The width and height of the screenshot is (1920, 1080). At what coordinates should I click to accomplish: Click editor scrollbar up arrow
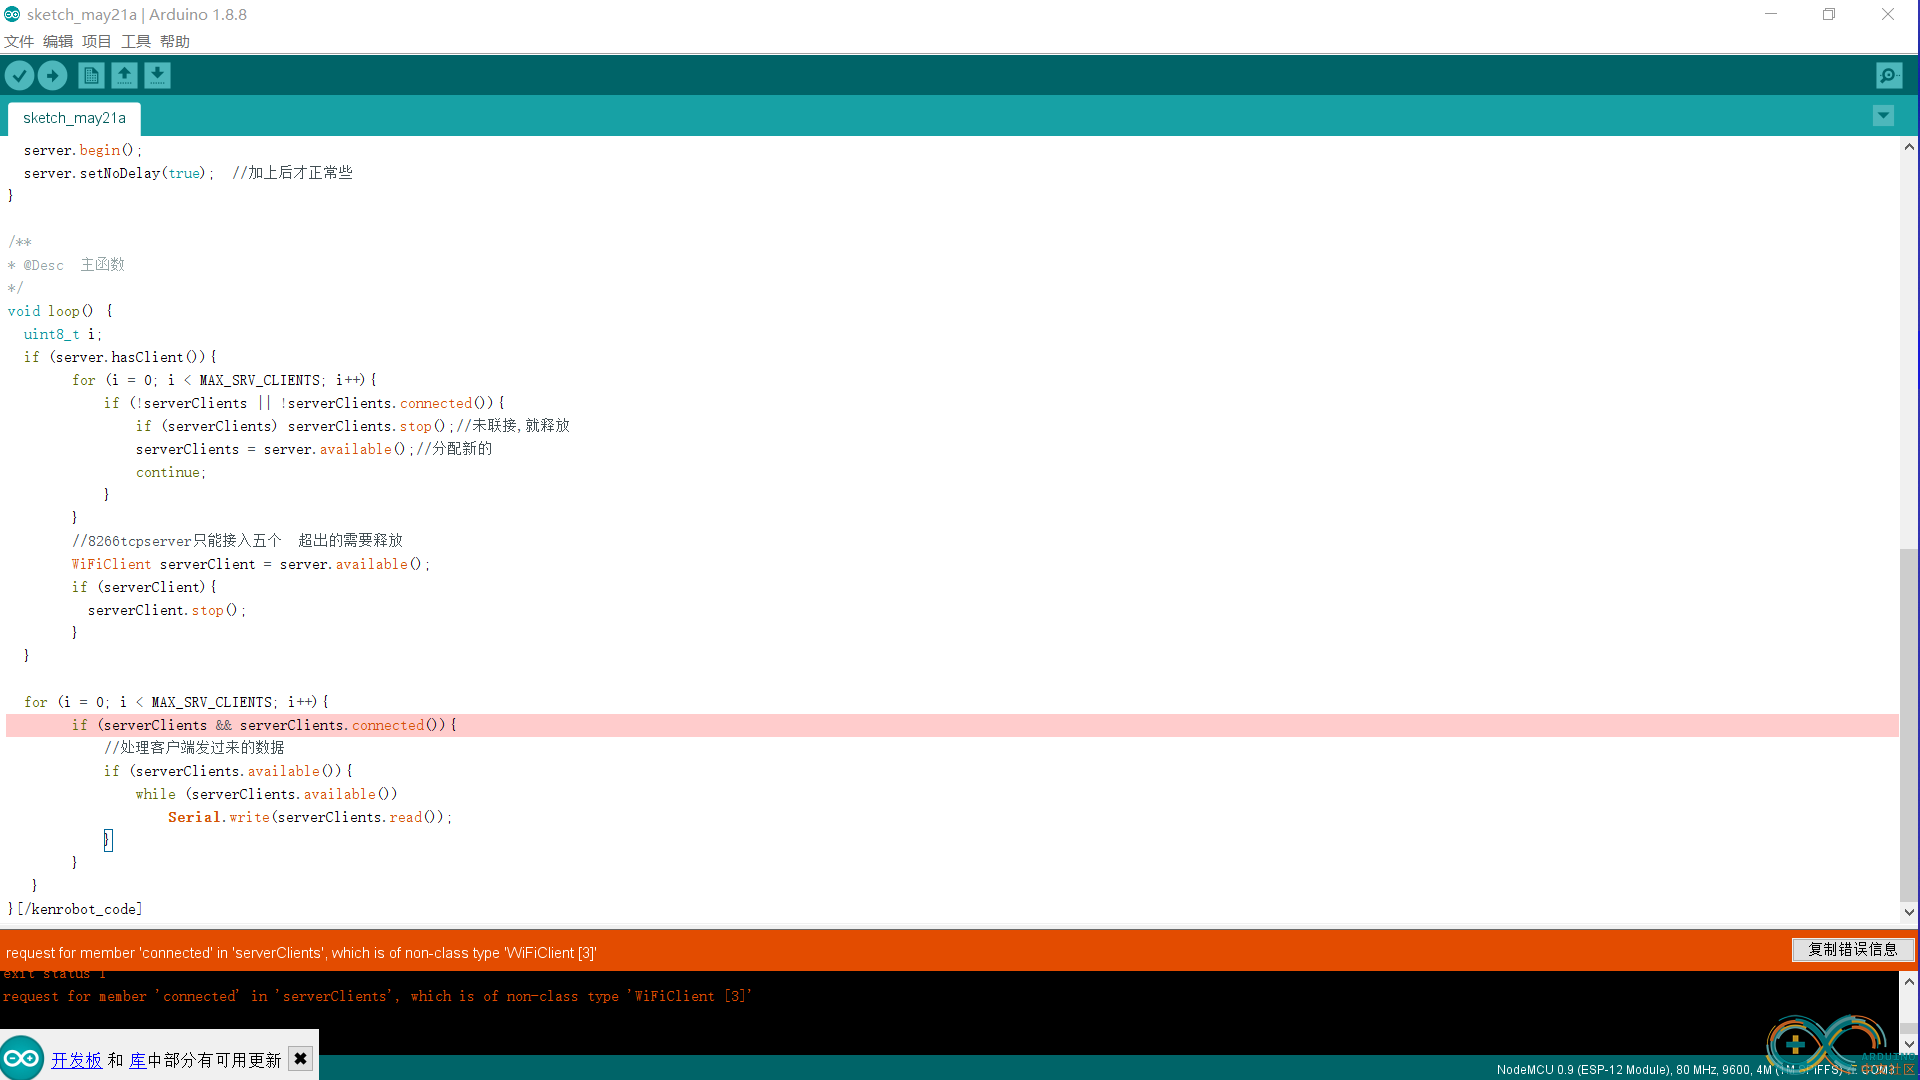click(x=1909, y=147)
